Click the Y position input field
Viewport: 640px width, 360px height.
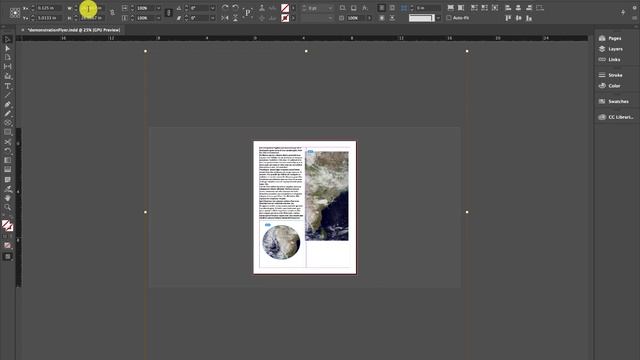pyautogui.click(x=50, y=18)
